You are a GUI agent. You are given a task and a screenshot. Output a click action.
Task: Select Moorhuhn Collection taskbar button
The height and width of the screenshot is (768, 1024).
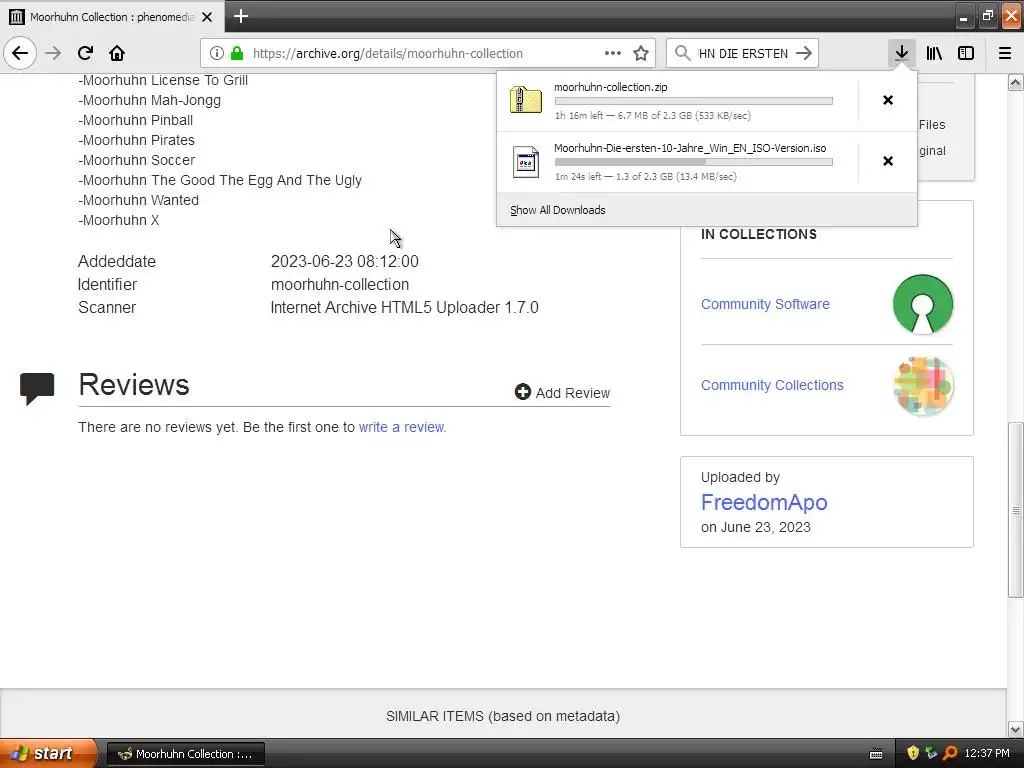click(x=185, y=754)
